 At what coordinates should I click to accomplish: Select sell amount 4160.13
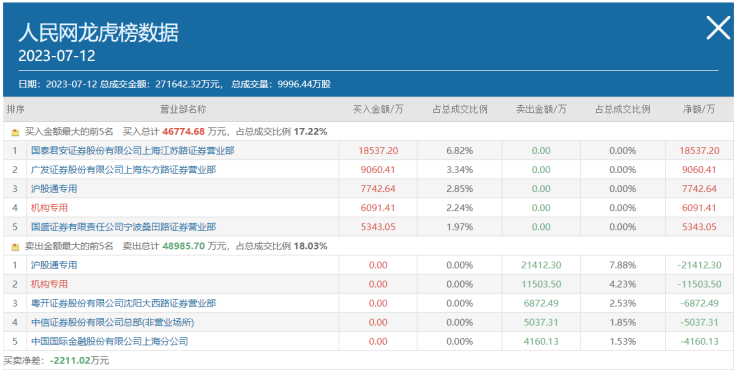point(541,341)
